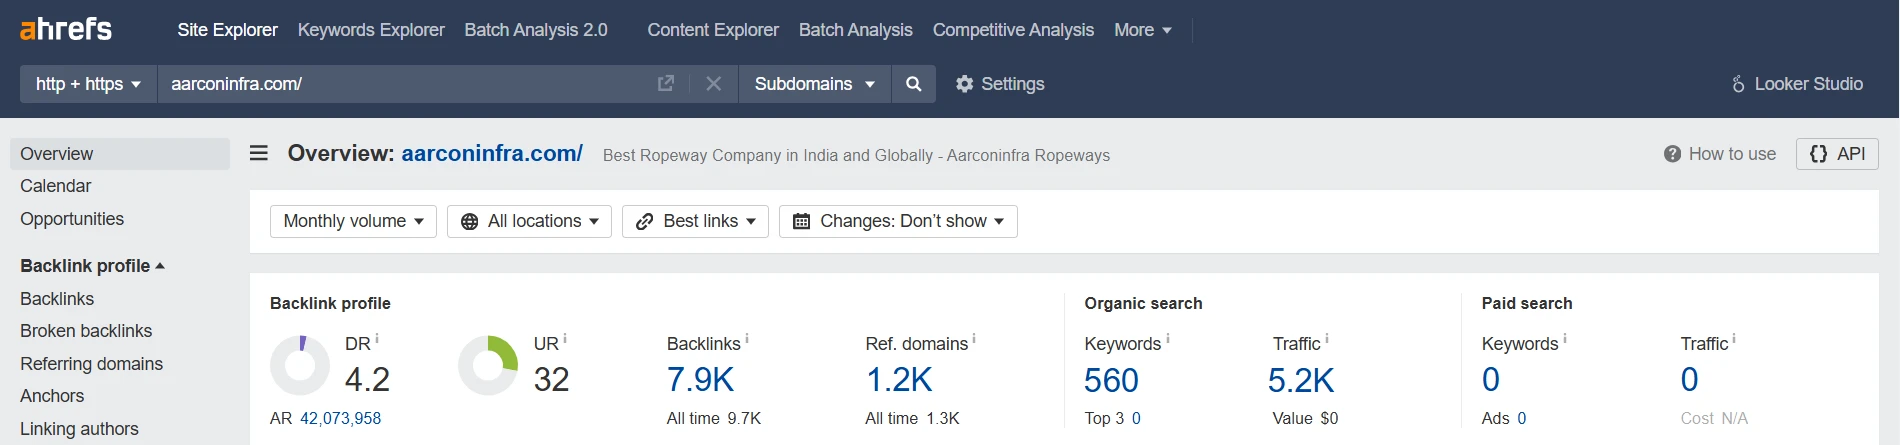
Task: Click the DR info icon
Action: pyautogui.click(x=377, y=338)
